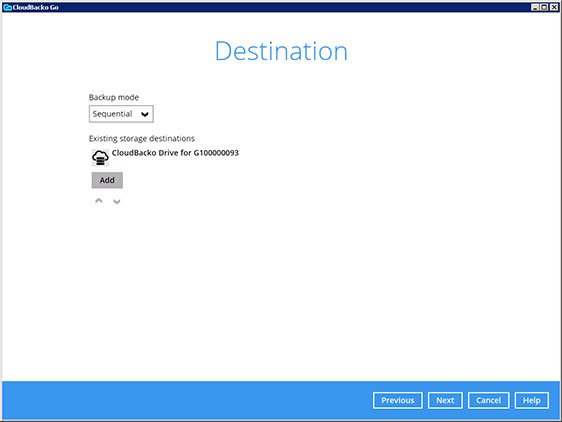Go back with the Previous button

(397, 400)
